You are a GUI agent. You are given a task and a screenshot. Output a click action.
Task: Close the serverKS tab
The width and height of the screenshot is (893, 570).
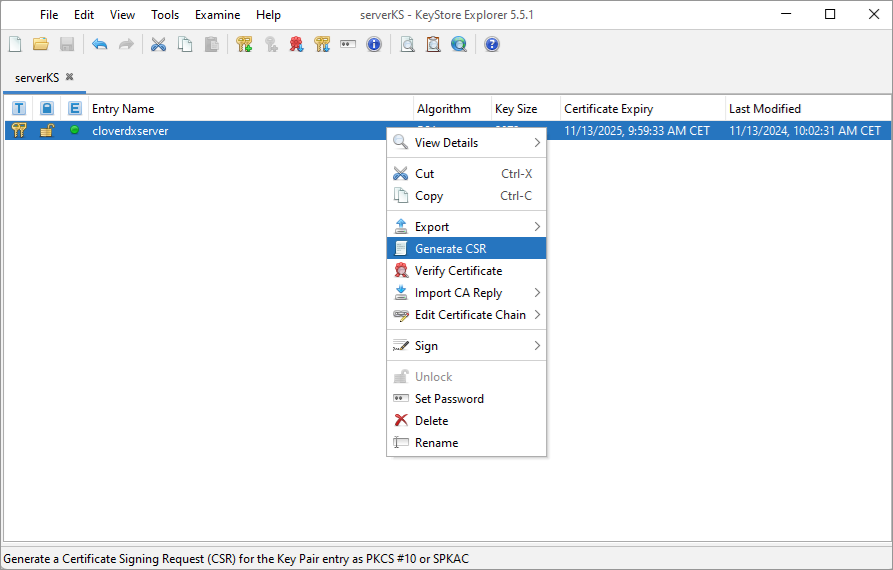pos(70,77)
